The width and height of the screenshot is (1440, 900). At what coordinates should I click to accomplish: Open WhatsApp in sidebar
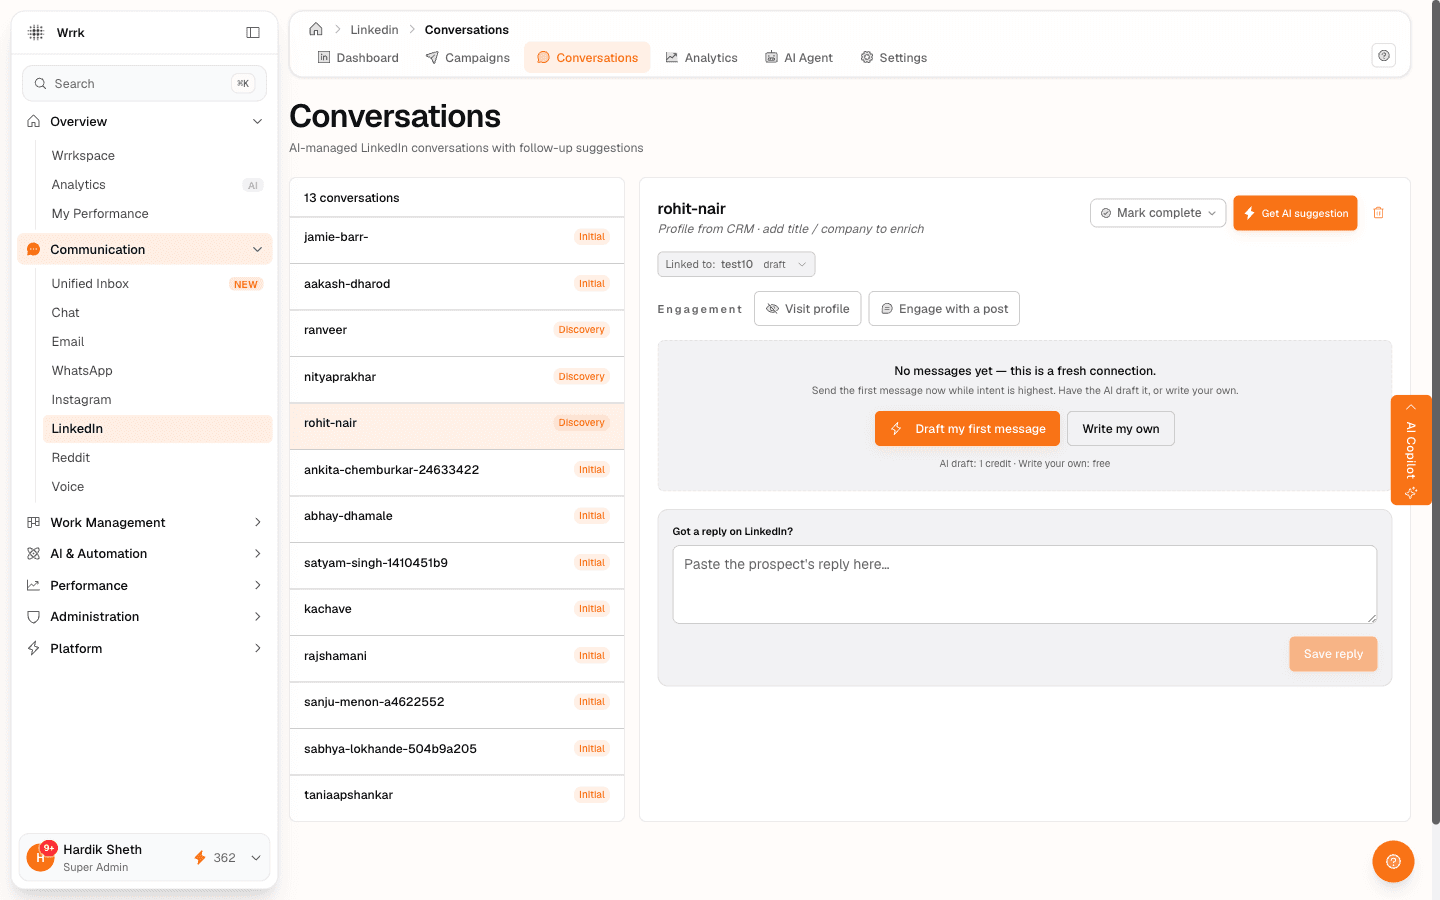(157, 371)
